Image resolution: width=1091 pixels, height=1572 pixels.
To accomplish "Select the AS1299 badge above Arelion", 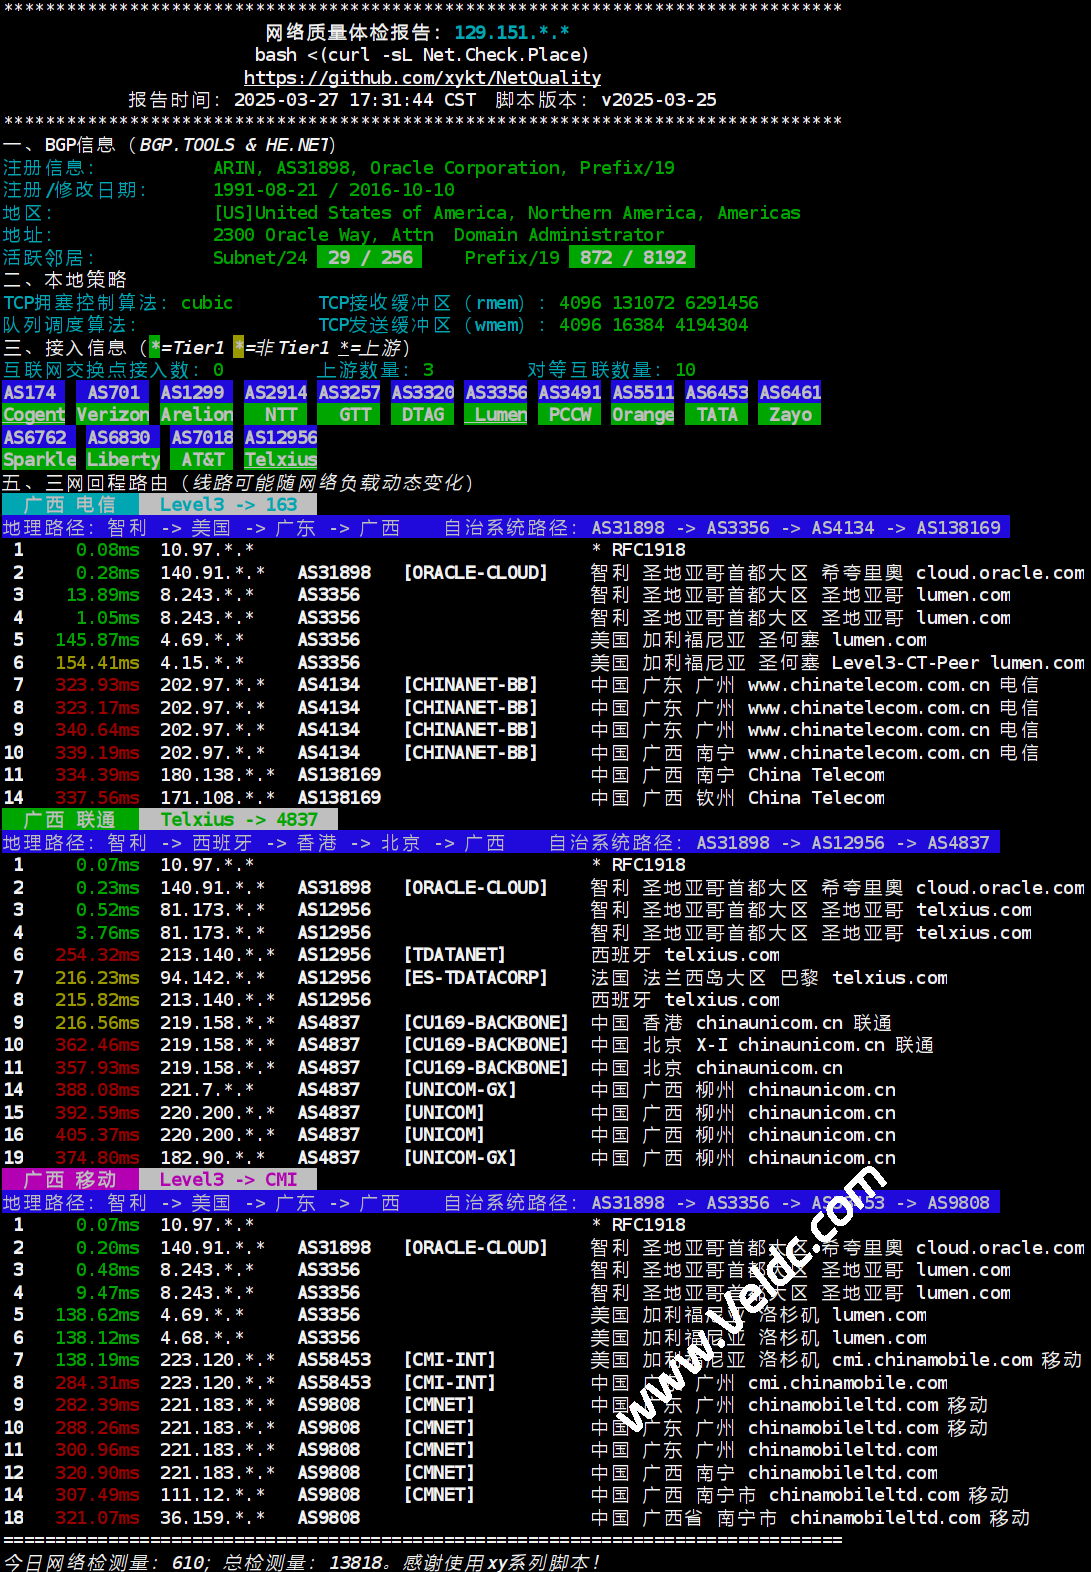I will tap(192, 393).
